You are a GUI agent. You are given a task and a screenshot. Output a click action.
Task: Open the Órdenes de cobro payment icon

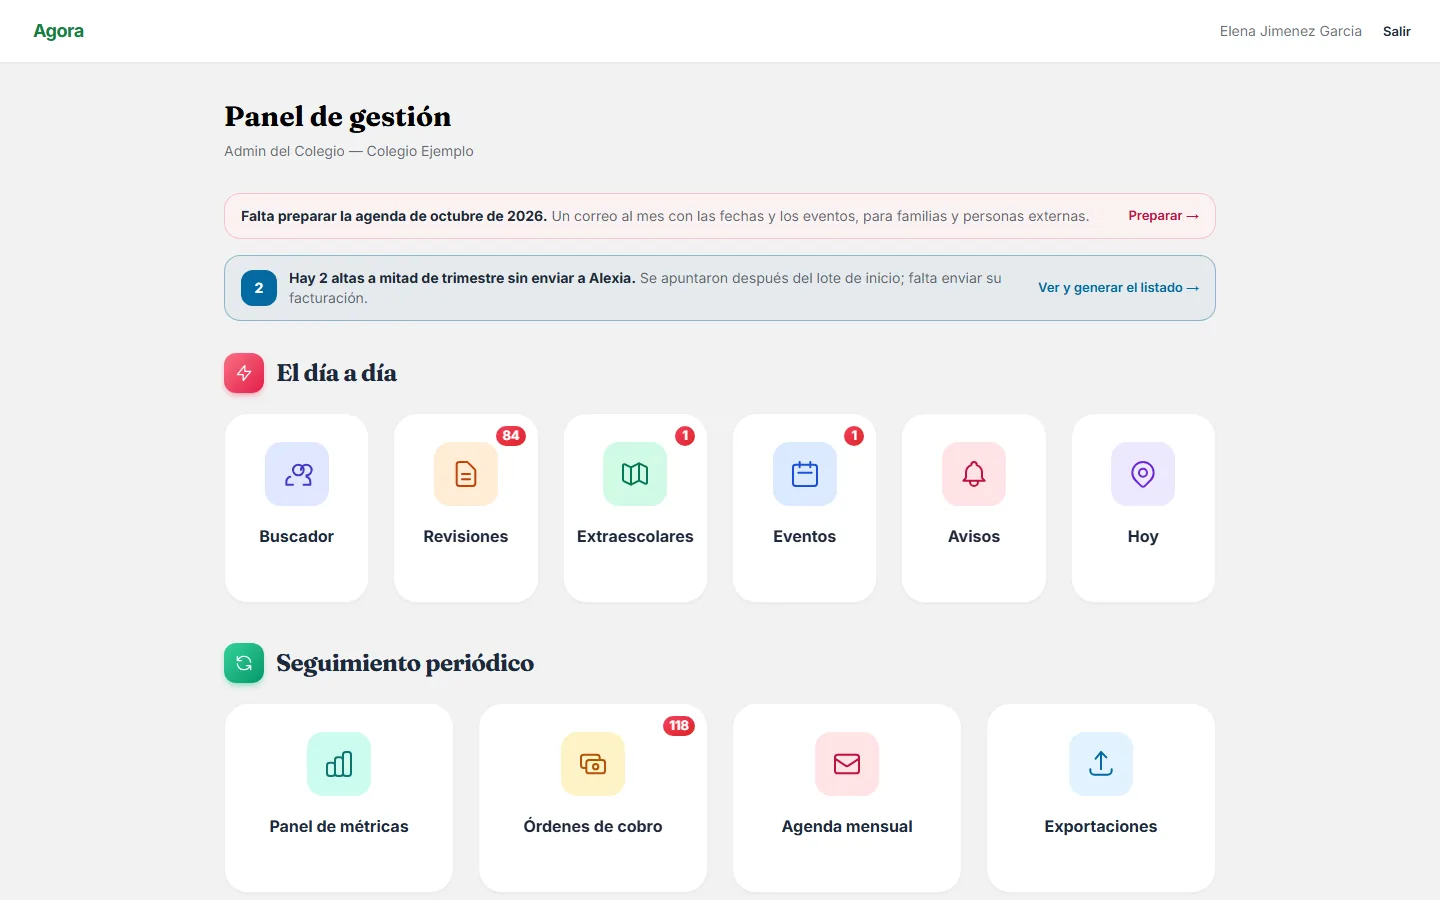593,764
